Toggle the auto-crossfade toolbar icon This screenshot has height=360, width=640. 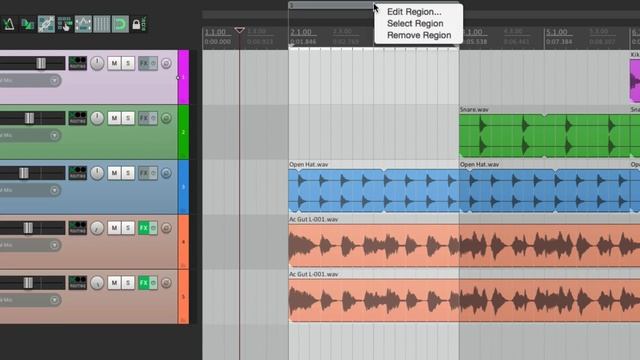click(27, 24)
